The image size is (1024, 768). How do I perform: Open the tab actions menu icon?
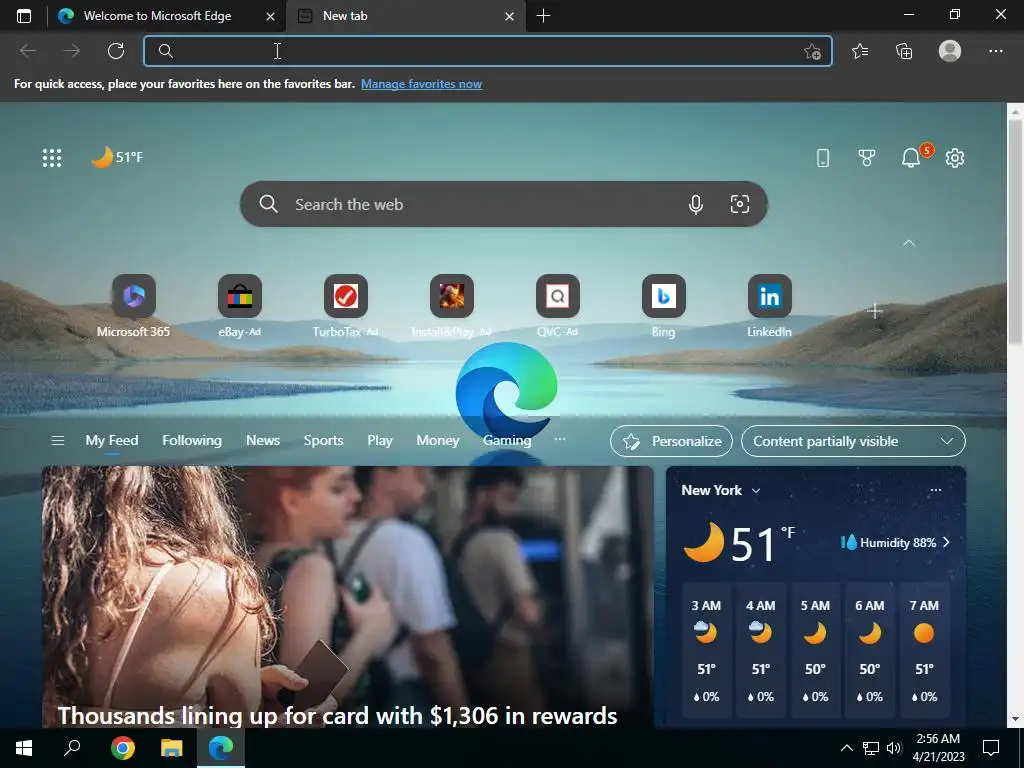click(x=24, y=16)
